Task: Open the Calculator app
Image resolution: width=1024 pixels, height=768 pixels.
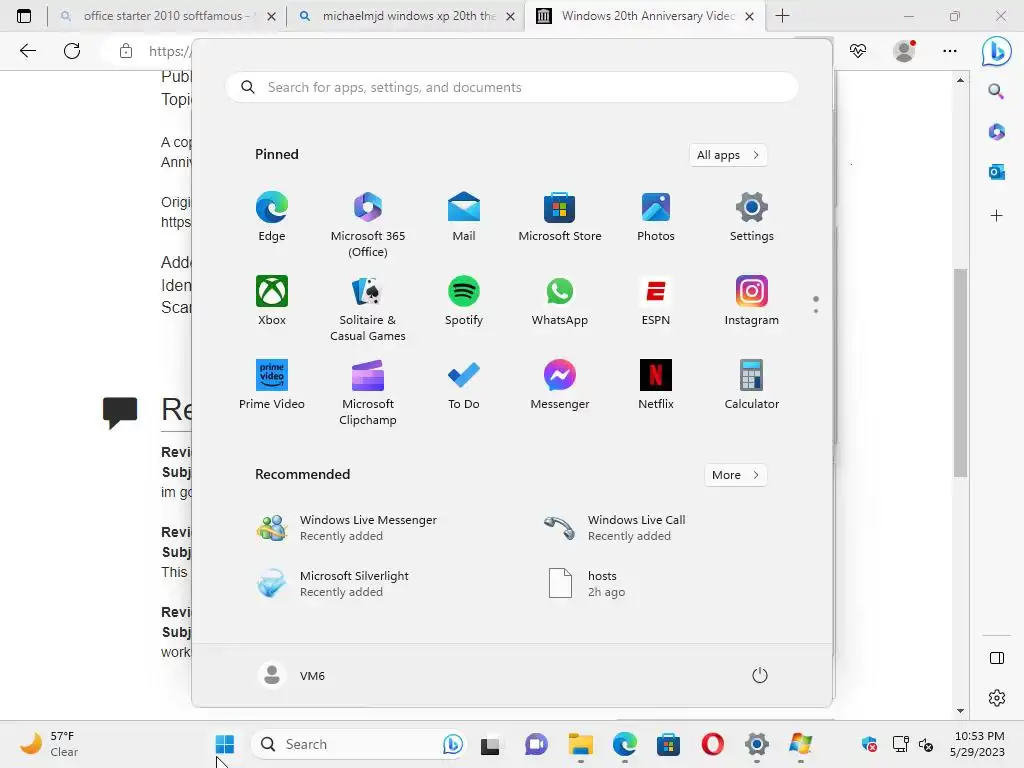Action: click(752, 385)
